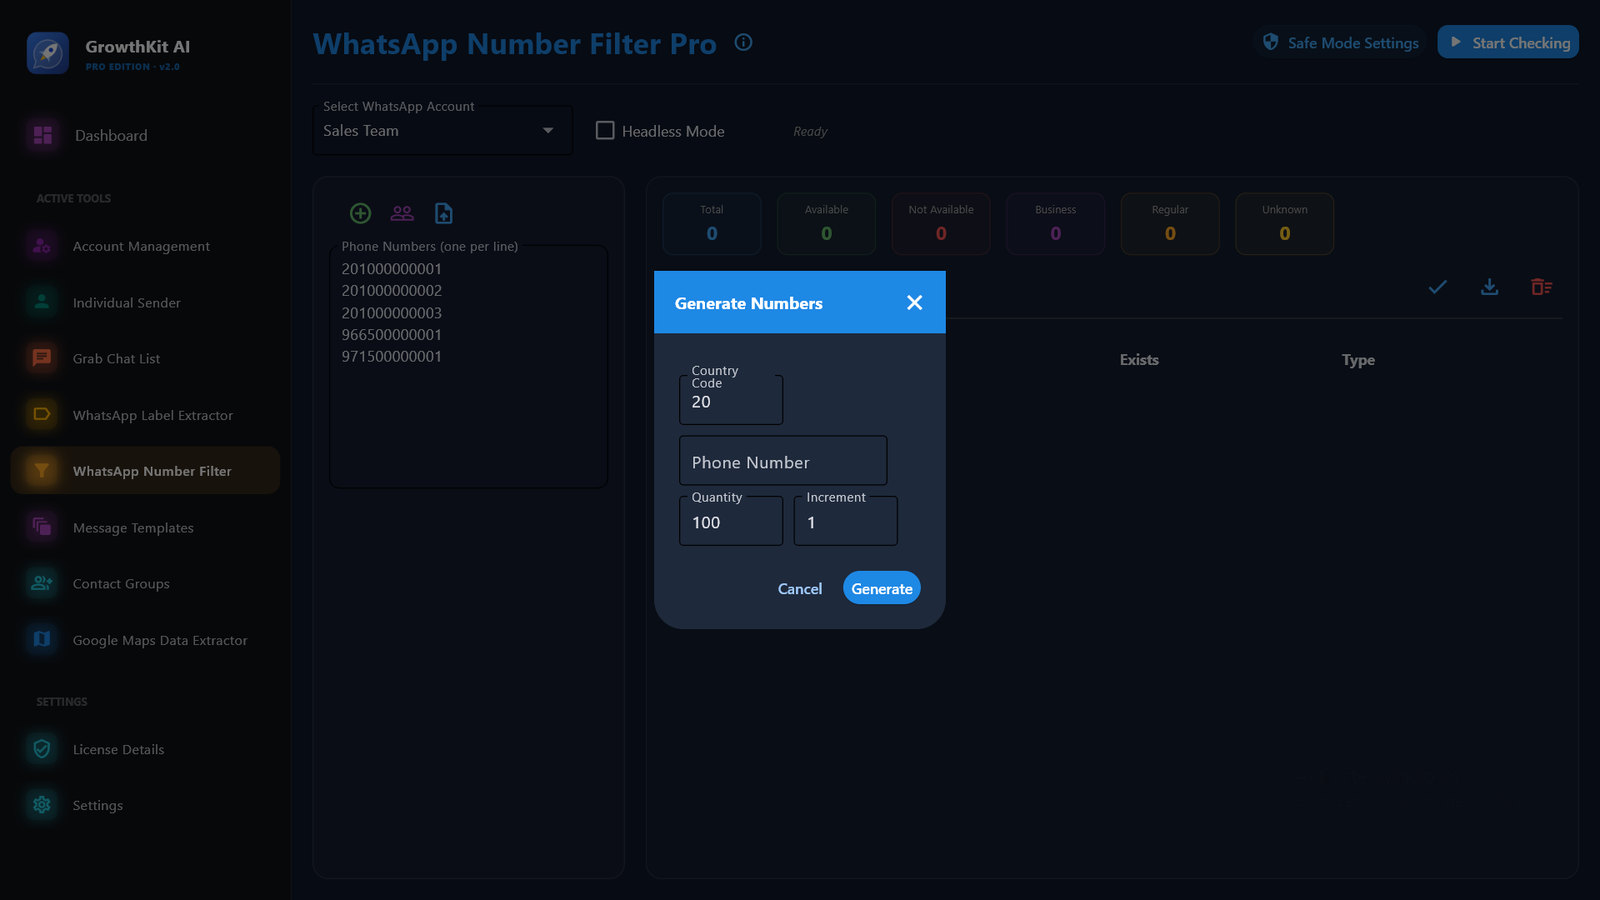1600x900 pixels.
Task: Click the Quantity input field
Action: click(x=731, y=521)
